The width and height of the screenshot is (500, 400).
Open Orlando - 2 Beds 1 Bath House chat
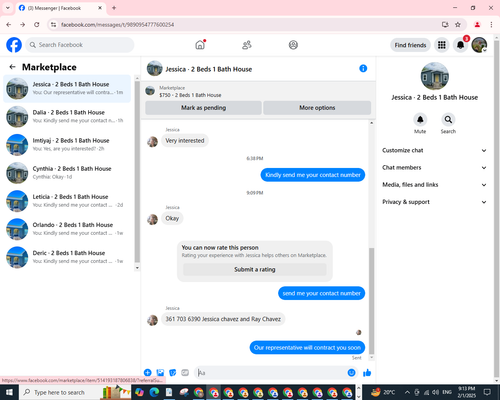coord(67,229)
